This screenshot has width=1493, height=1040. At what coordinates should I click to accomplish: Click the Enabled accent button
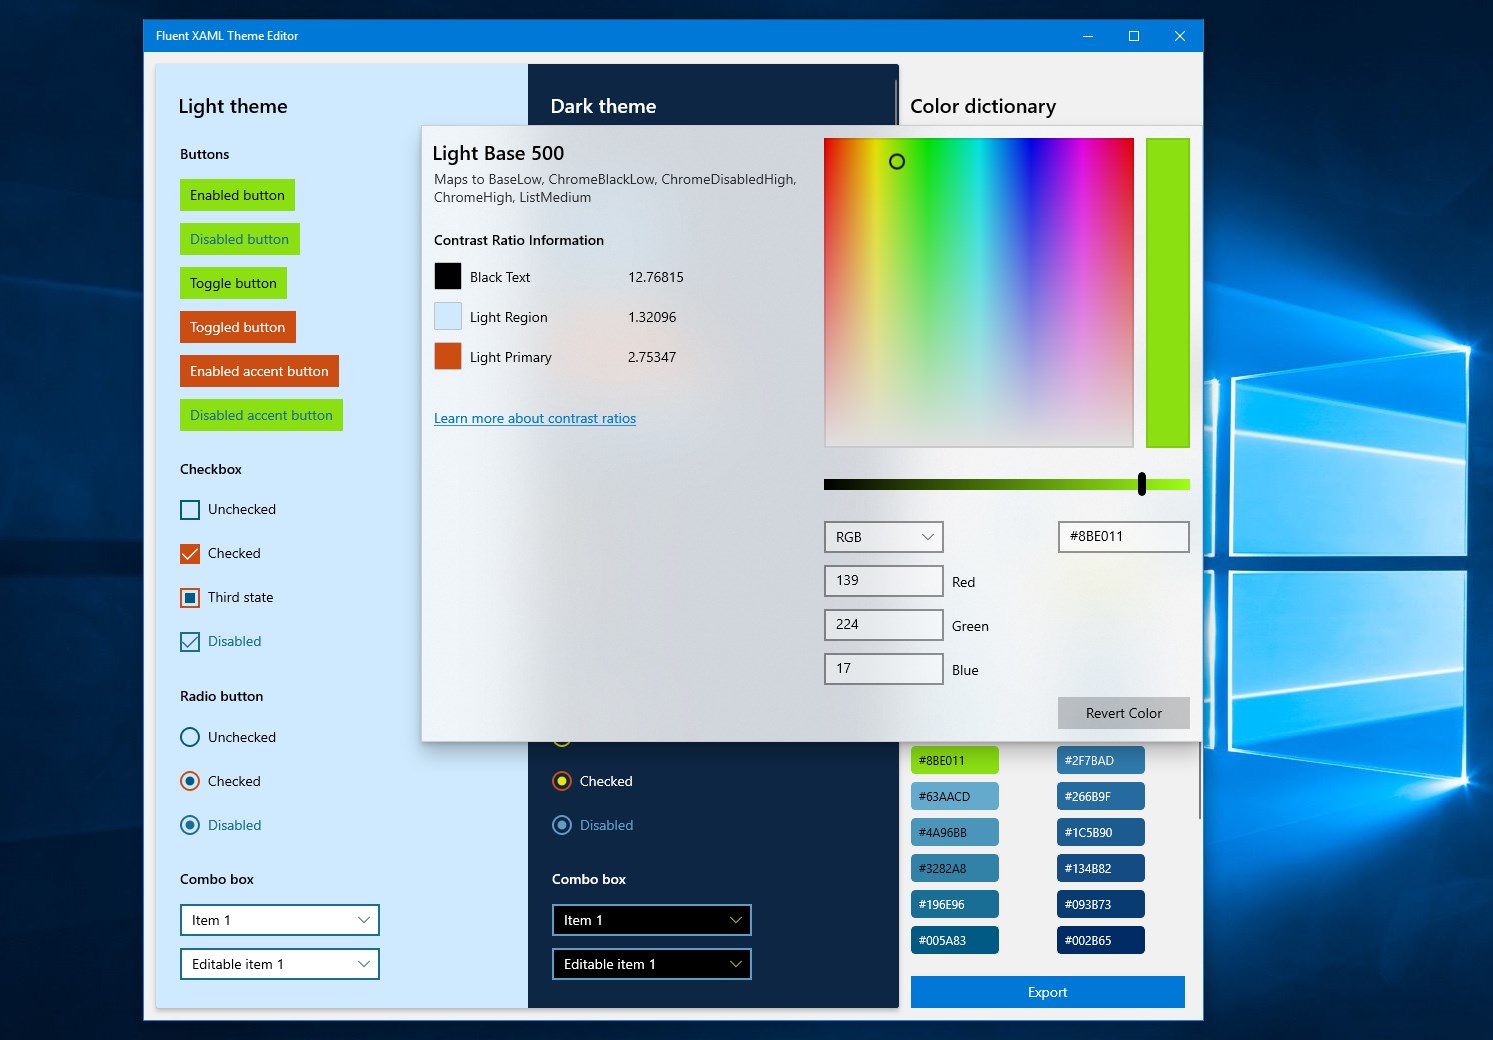(259, 371)
